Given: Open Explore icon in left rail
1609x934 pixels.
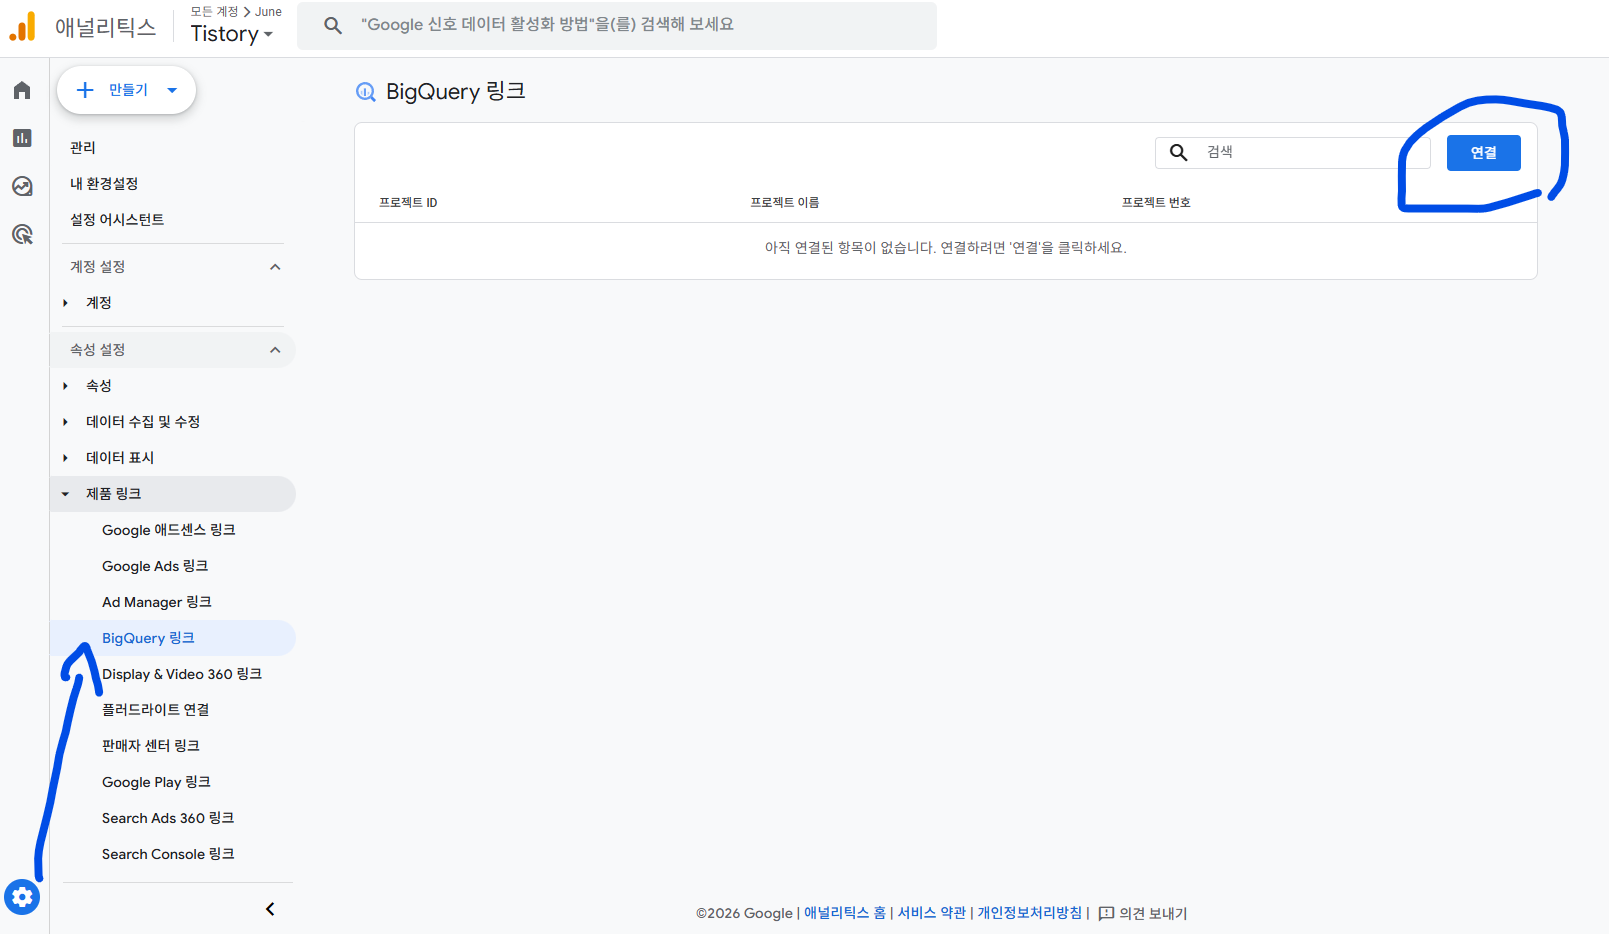Looking at the screenshot, I should click(x=22, y=186).
